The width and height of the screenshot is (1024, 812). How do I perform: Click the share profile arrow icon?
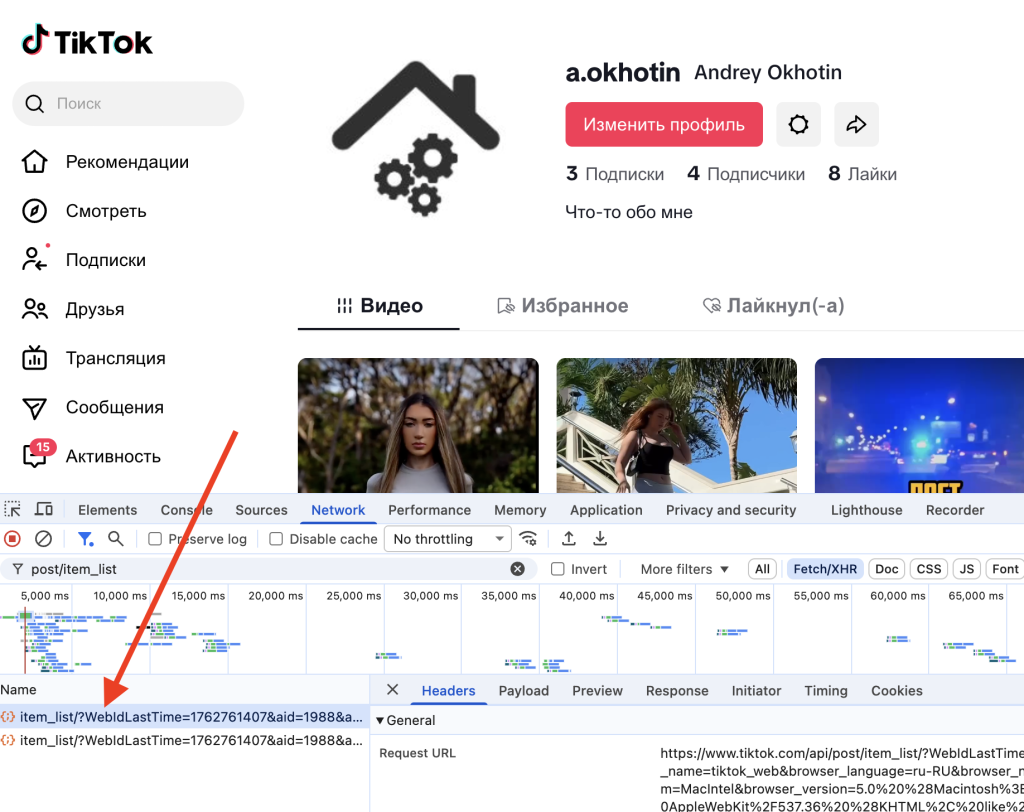tap(856, 125)
